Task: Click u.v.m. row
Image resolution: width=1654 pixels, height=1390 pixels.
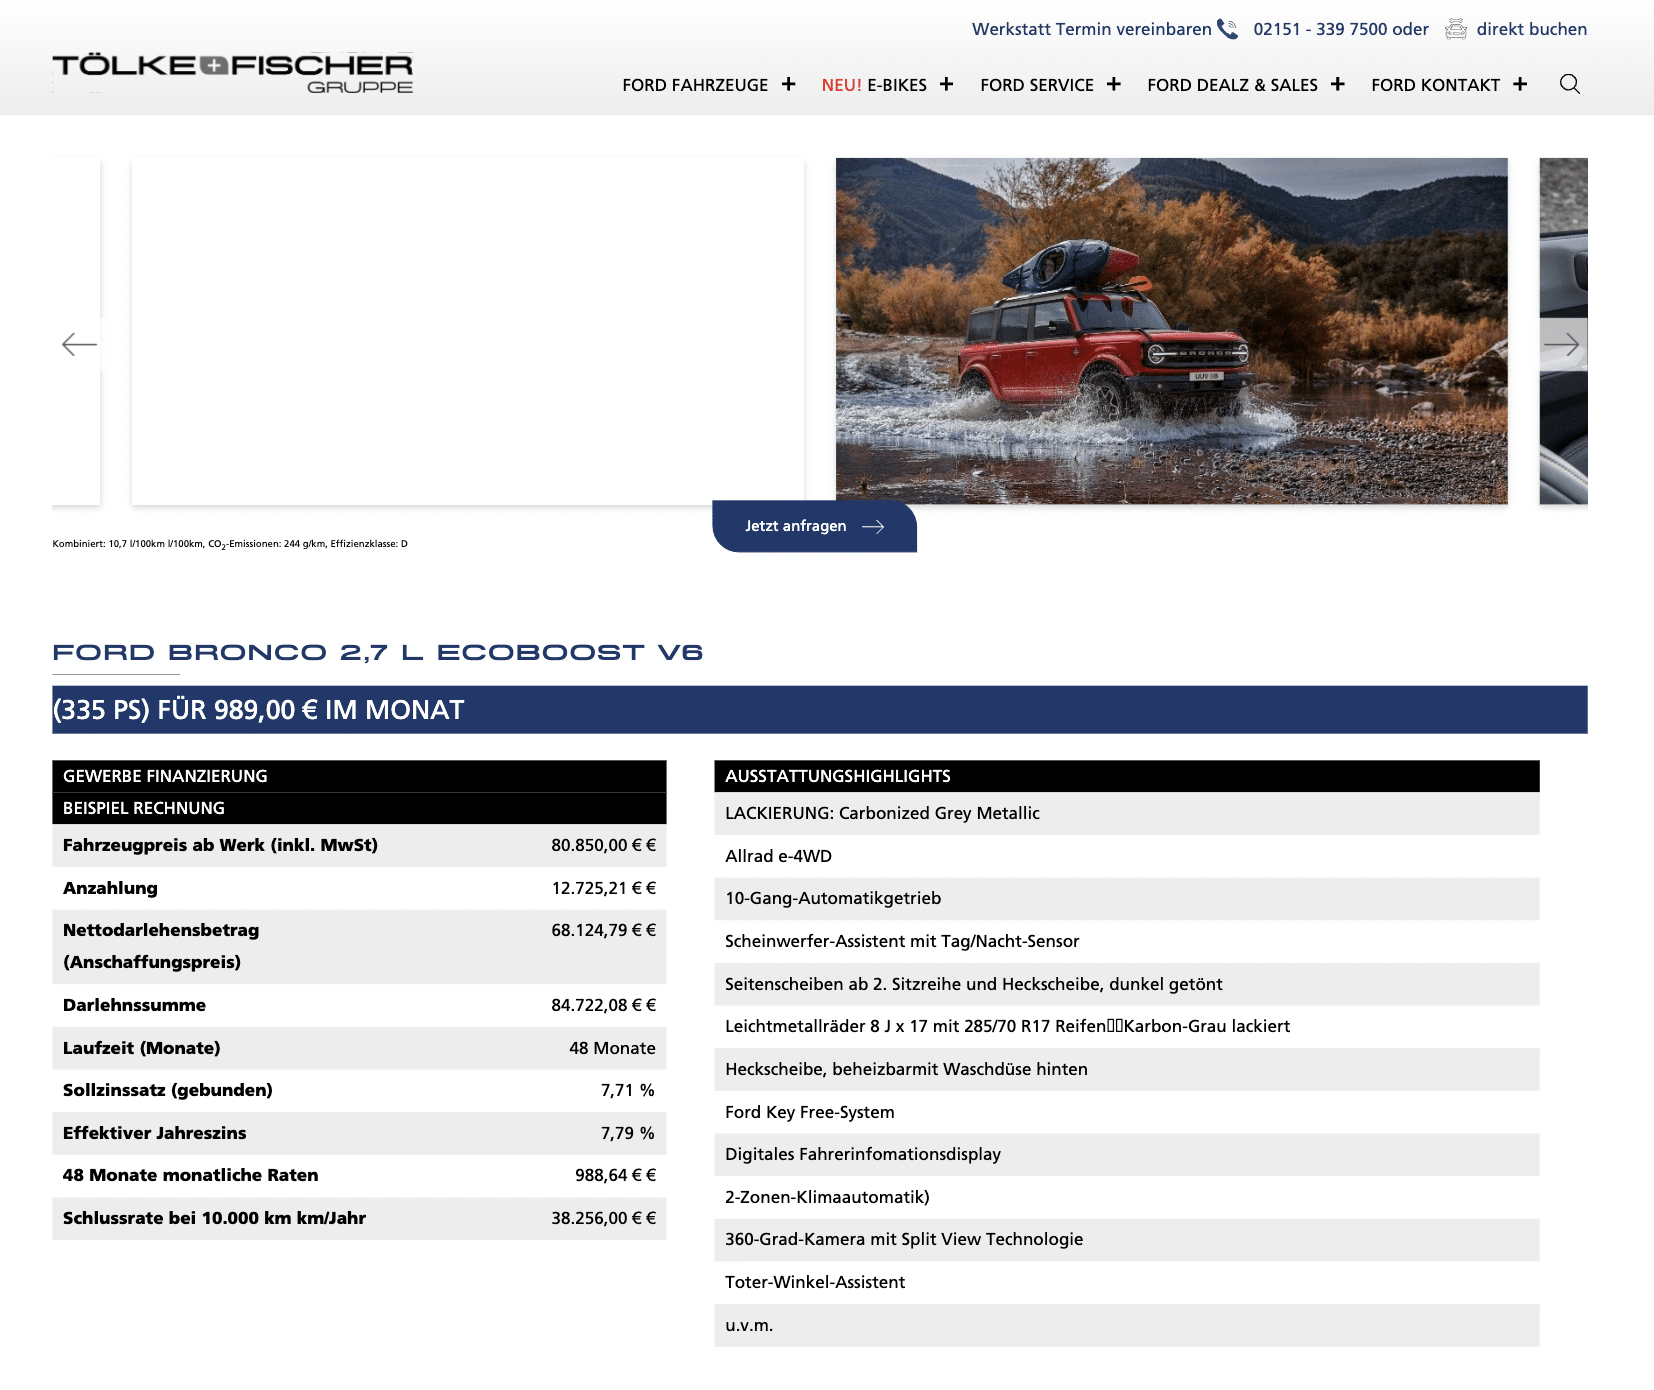Action: click(1127, 1325)
